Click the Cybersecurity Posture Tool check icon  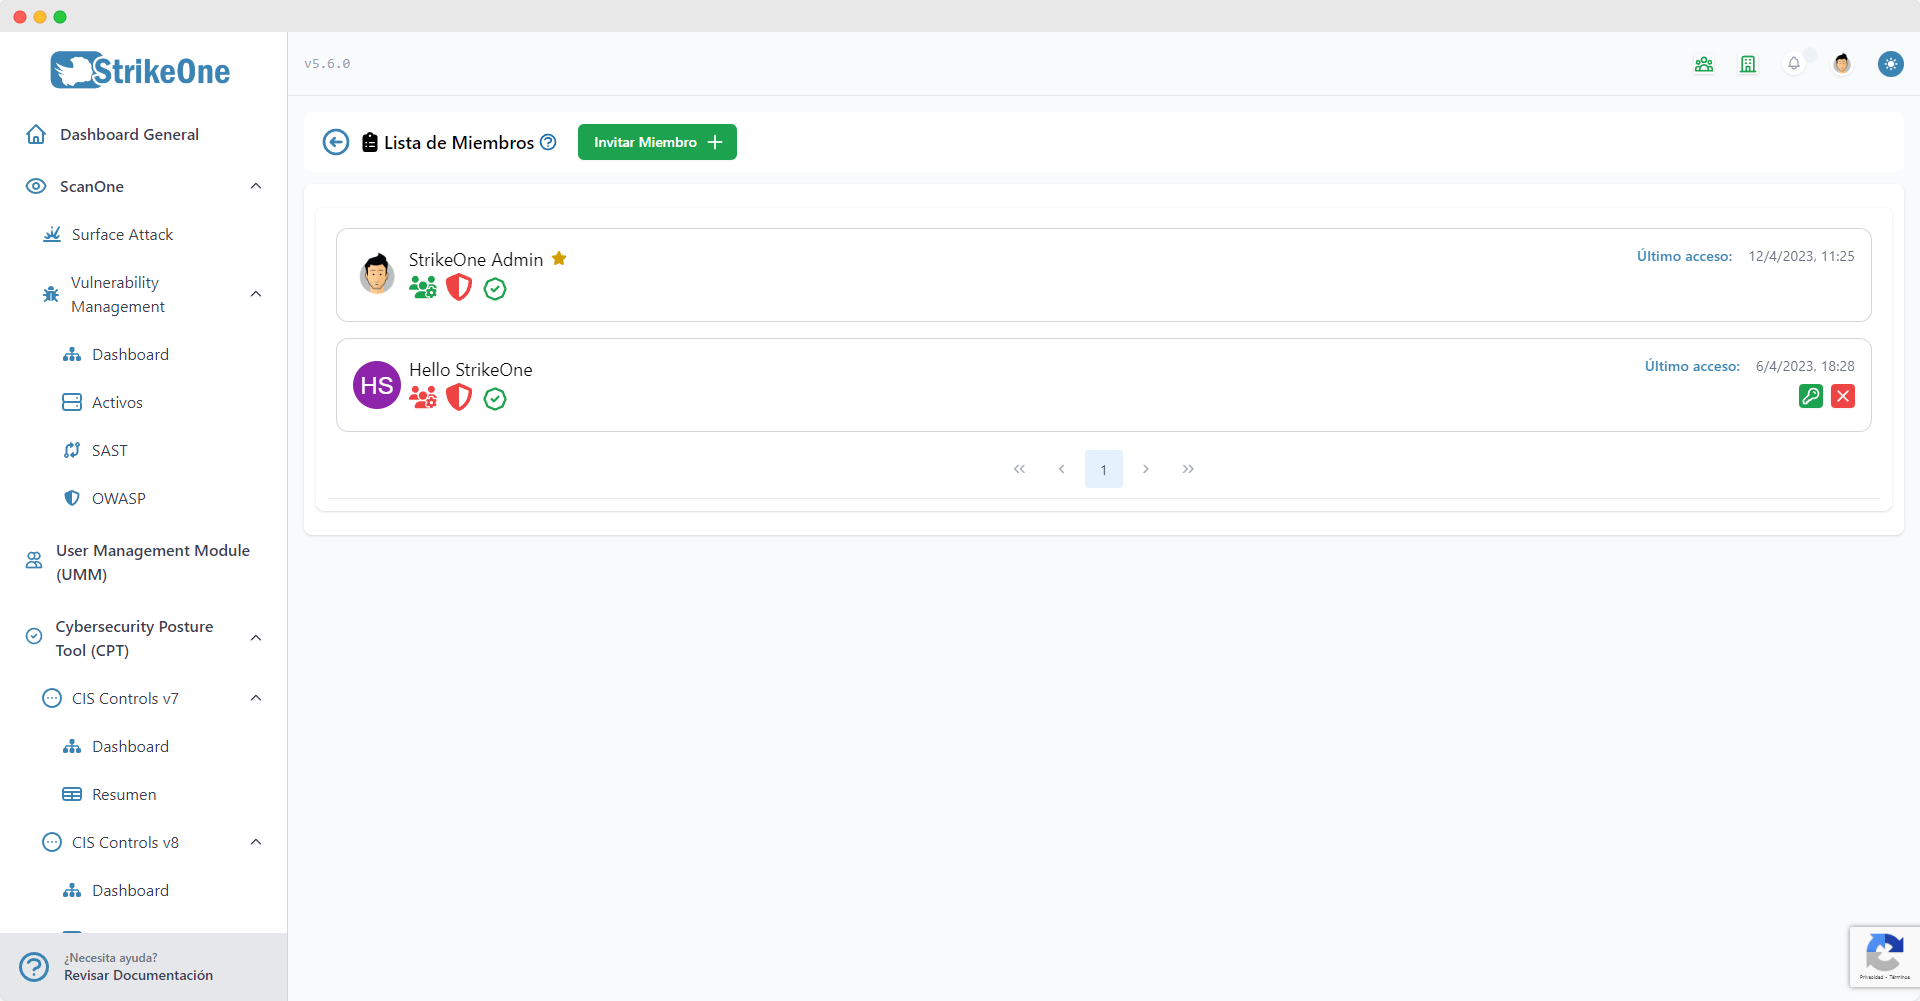click(x=34, y=636)
